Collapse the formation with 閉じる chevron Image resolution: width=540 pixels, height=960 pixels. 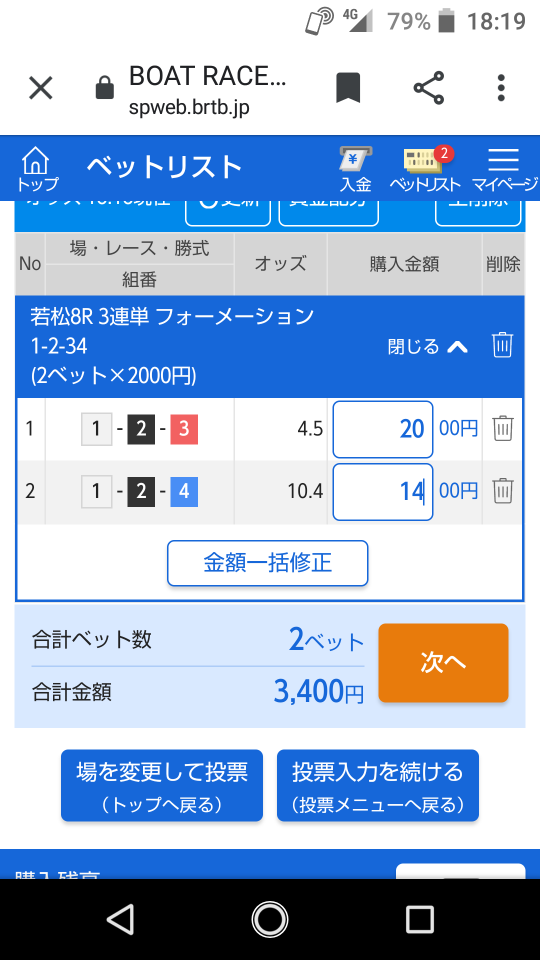pos(428,347)
